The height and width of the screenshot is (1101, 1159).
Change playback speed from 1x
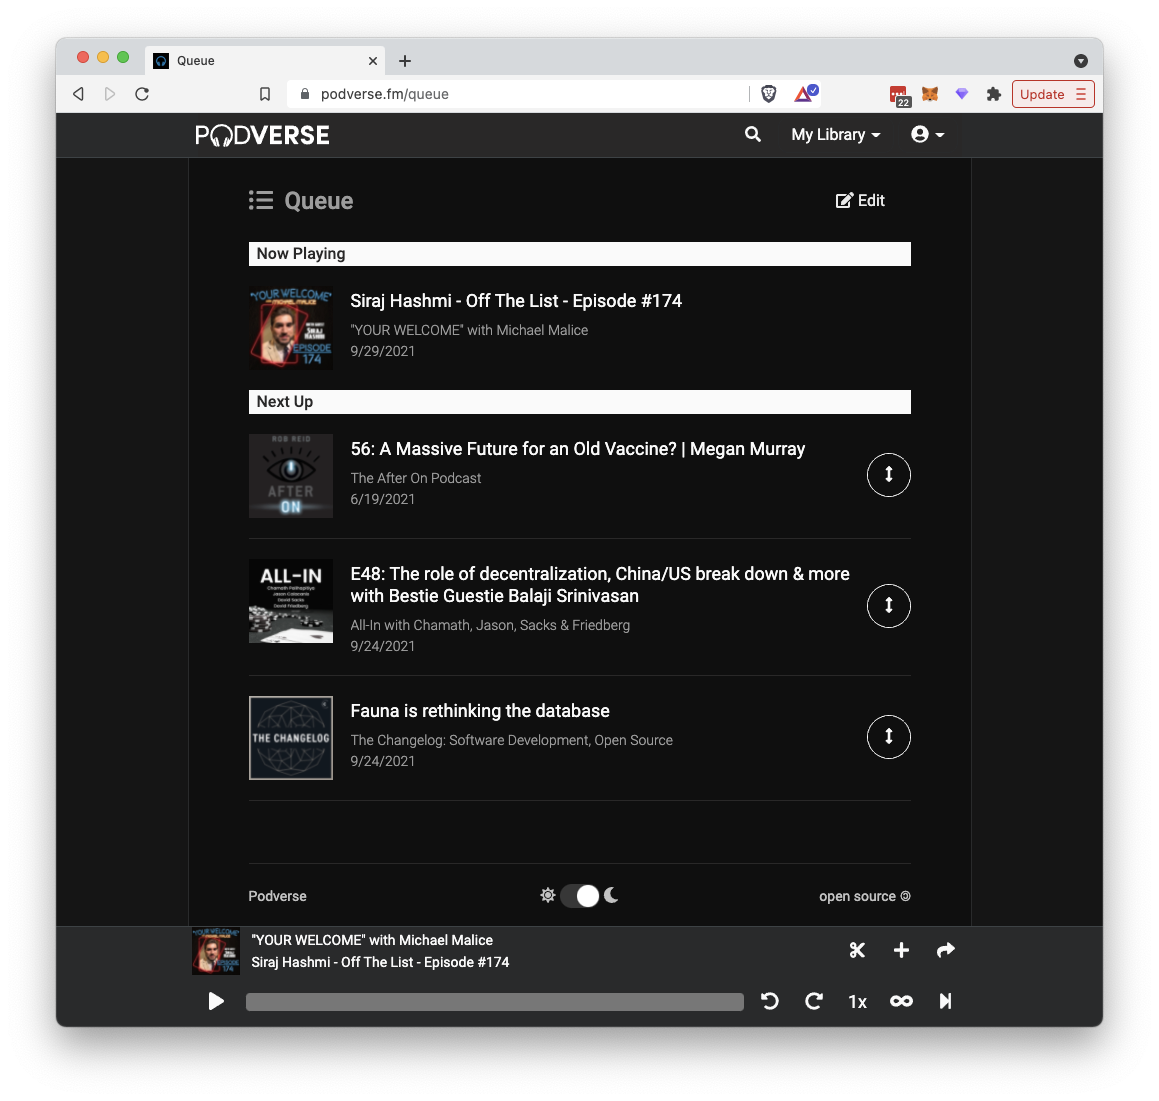(857, 1001)
